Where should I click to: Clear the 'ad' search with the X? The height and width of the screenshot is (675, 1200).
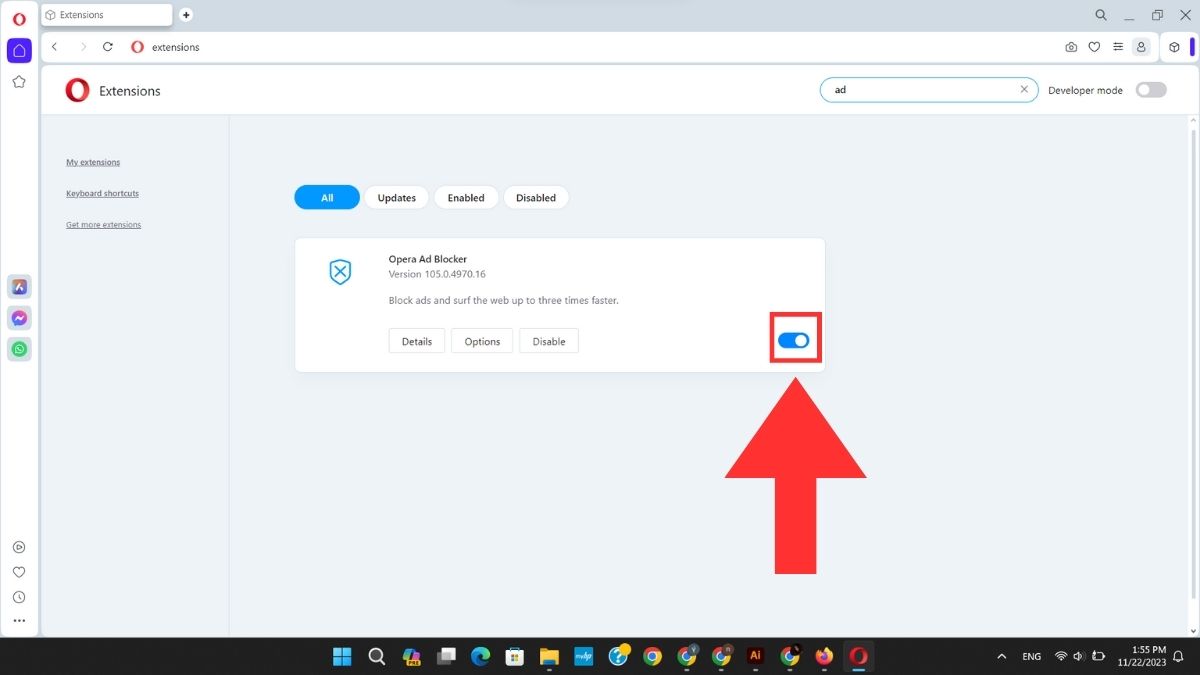(x=1024, y=89)
